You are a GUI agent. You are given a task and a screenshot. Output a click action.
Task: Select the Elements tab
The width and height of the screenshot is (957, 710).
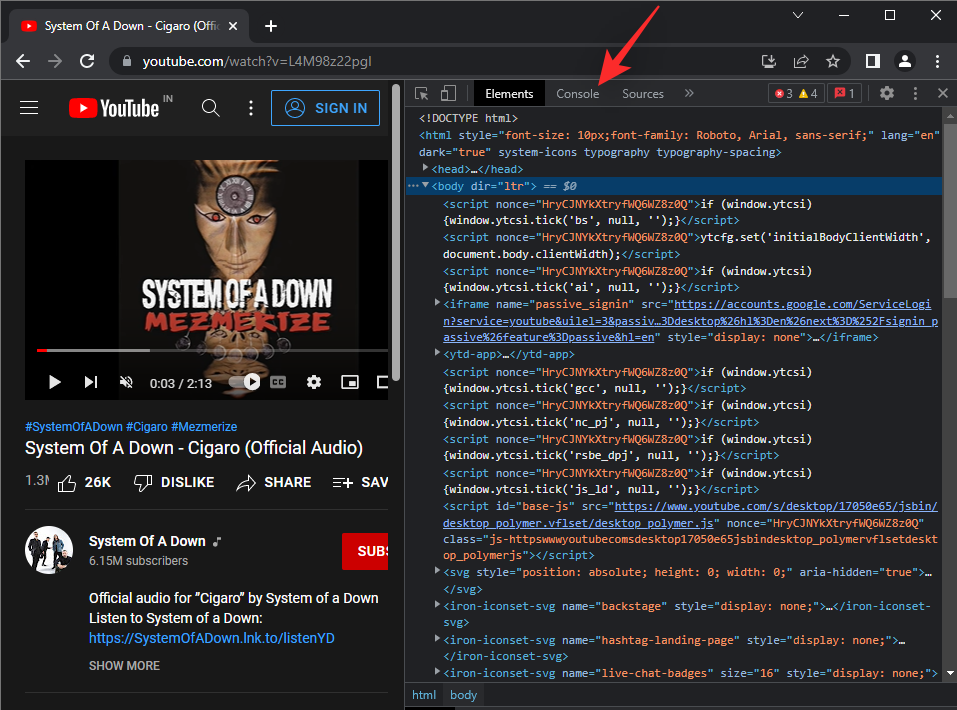coord(509,94)
